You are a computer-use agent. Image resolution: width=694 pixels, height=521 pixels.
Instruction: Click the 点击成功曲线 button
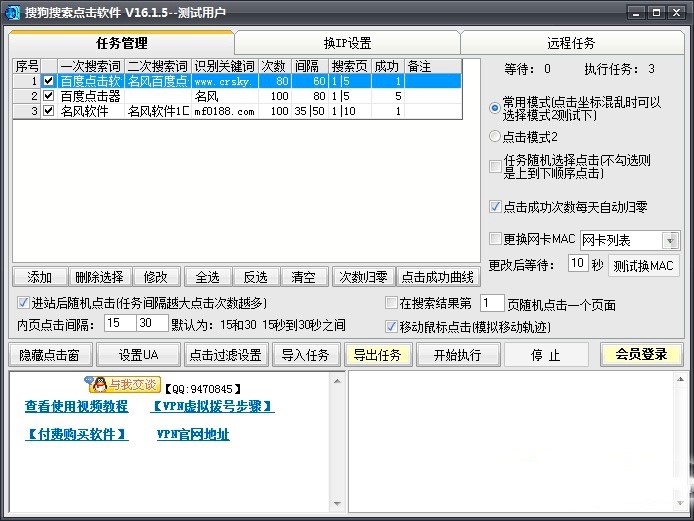click(437, 277)
